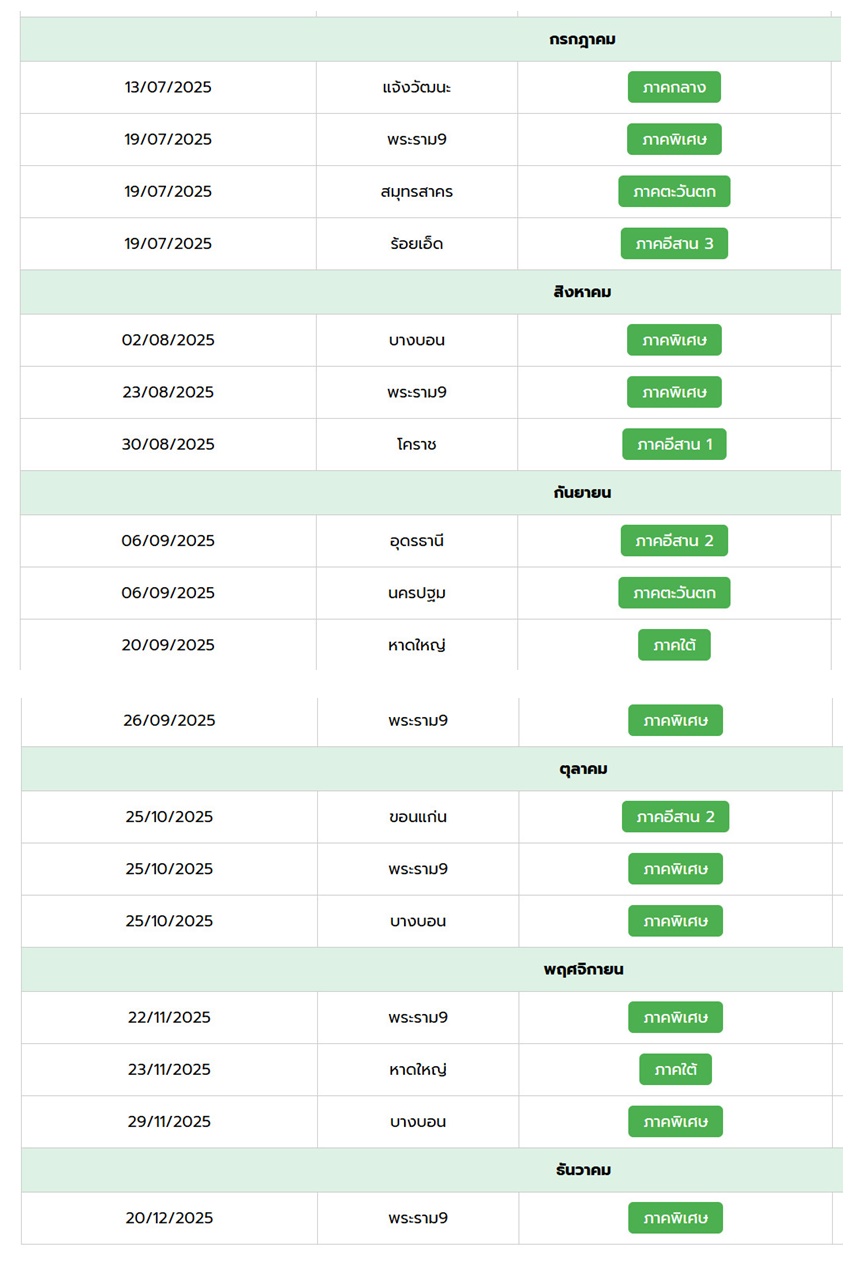The image size is (850, 1263).
Task: Select the ภาคตะวันตก badge in the นครปฐม row
Action: pos(674,593)
